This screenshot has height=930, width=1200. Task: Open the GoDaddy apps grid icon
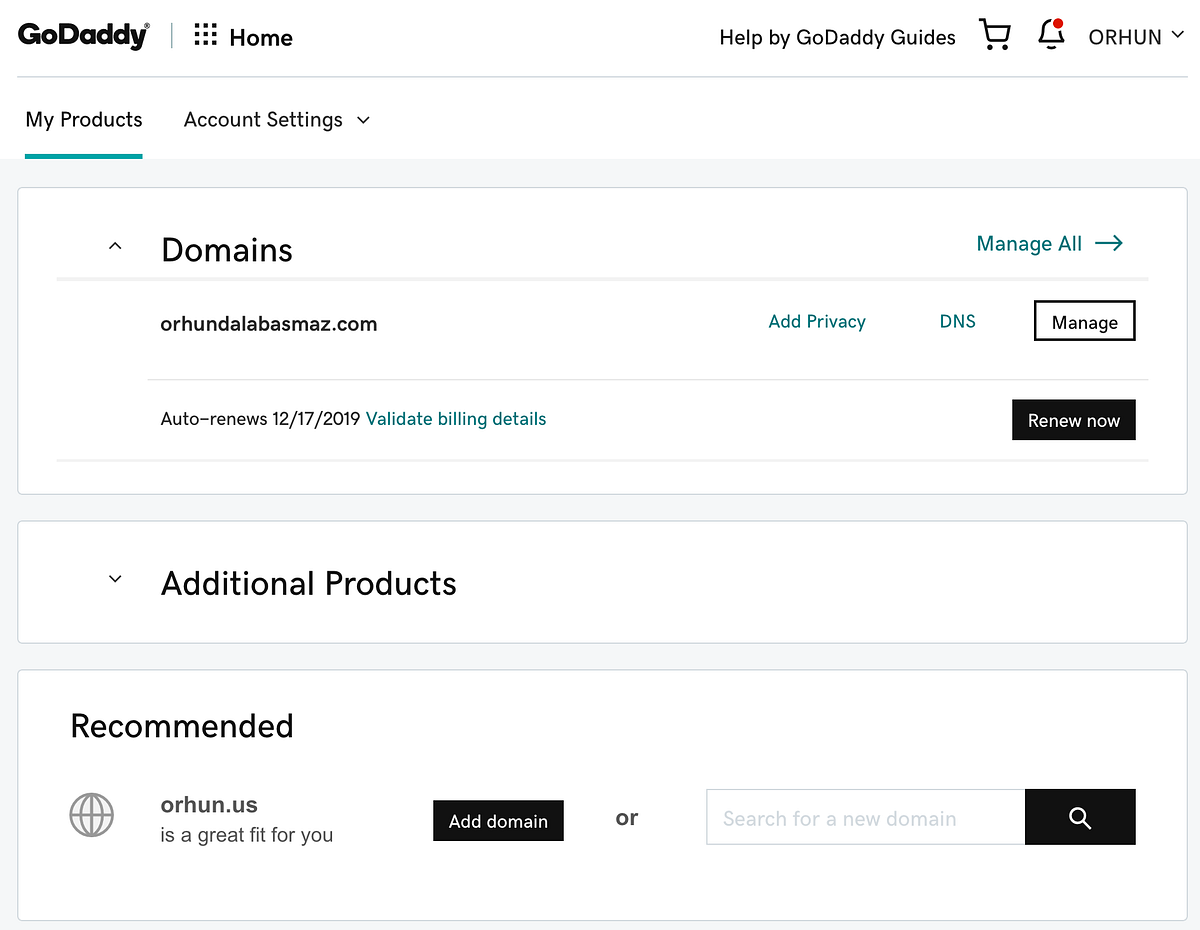pyautogui.click(x=205, y=35)
